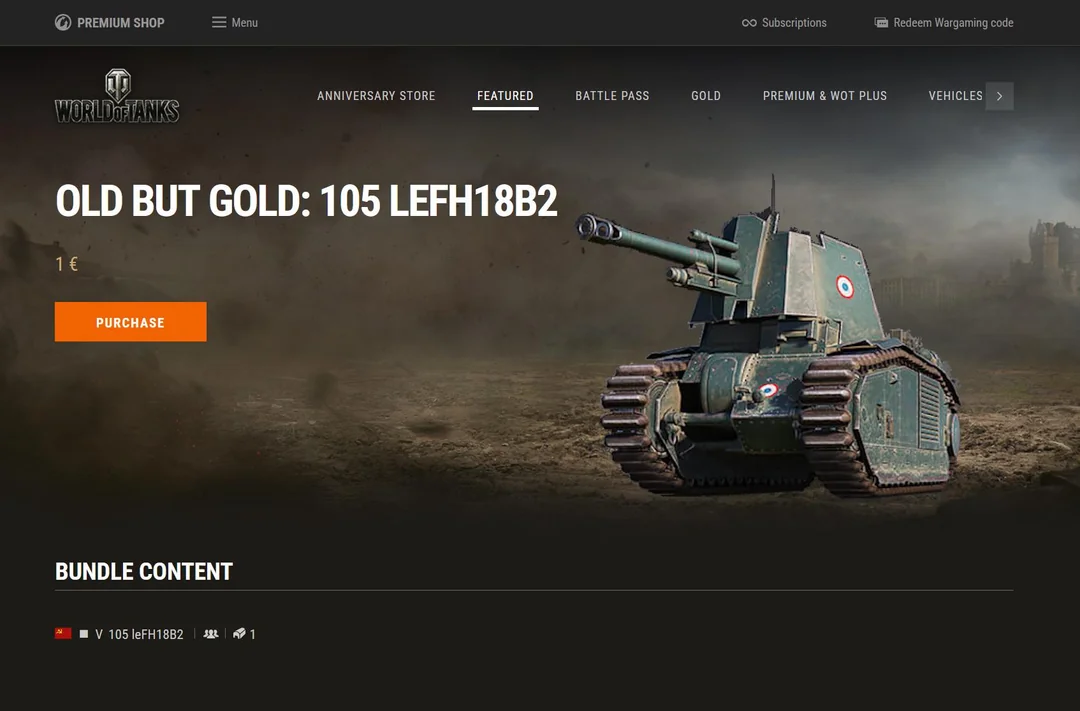Switch to the Battle Pass tab

pos(612,96)
